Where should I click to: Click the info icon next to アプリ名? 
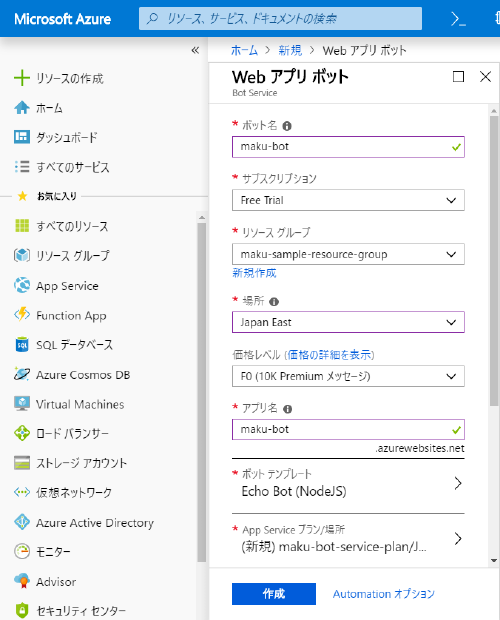288,409
